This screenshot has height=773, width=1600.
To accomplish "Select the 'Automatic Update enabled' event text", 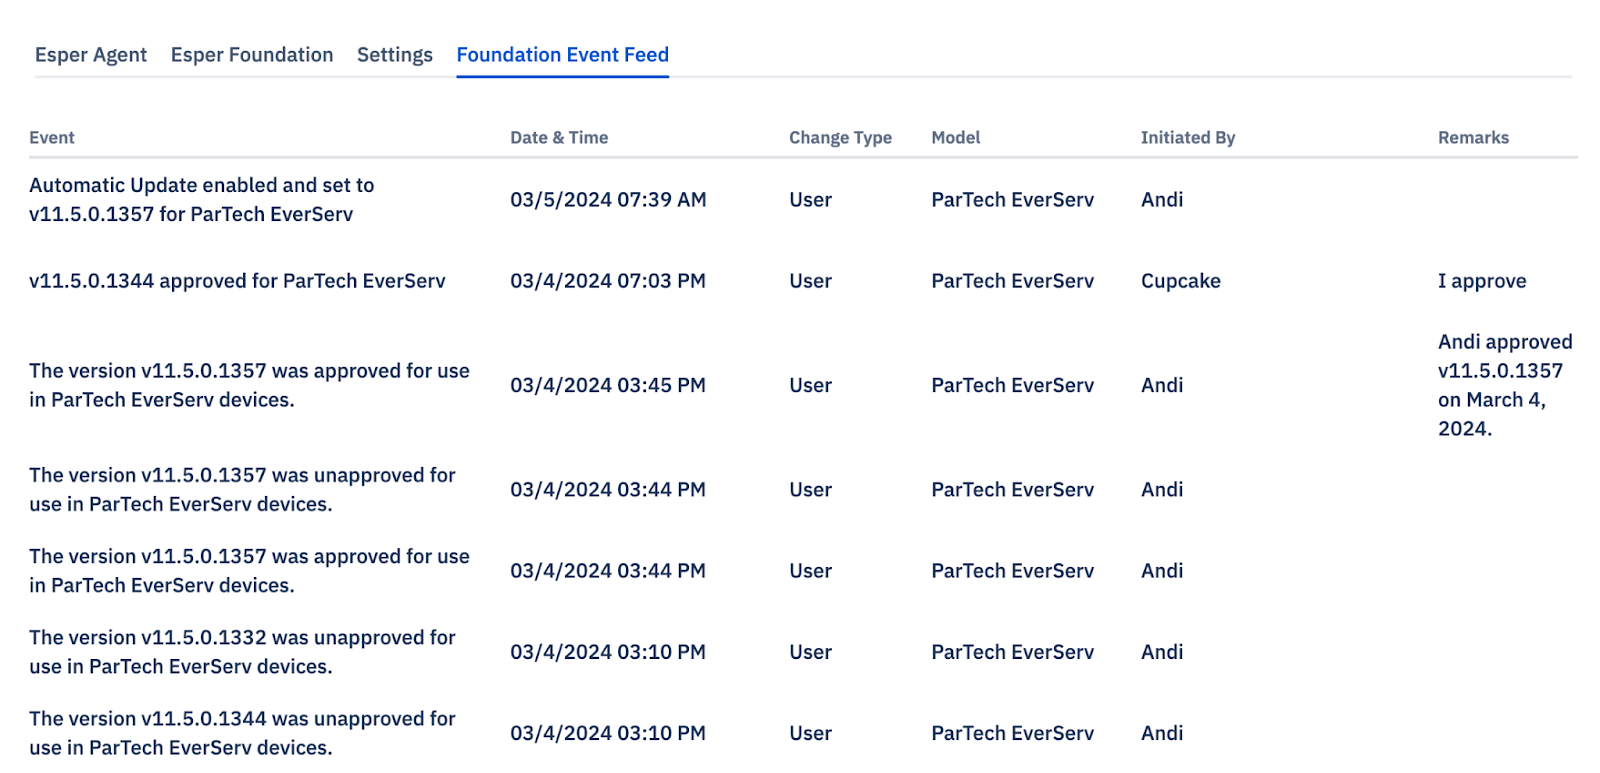I will (202, 200).
